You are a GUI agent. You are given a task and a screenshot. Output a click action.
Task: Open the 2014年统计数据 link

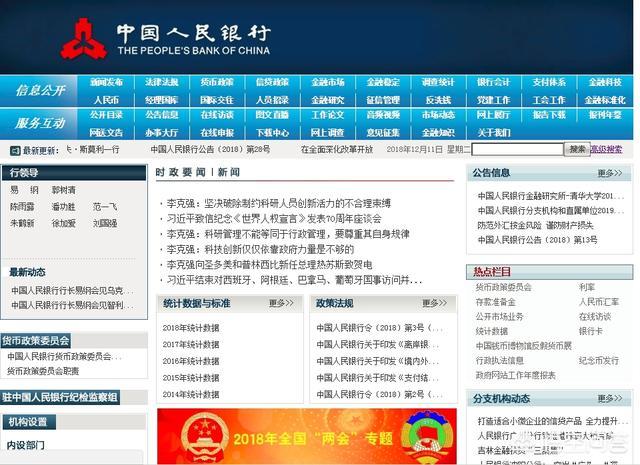click(191, 395)
